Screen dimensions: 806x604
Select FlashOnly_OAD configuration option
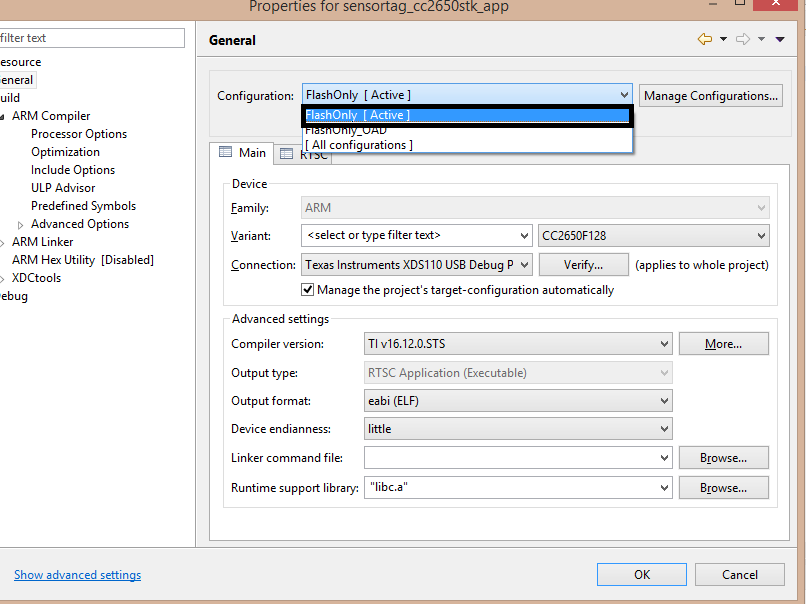tap(346, 130)
